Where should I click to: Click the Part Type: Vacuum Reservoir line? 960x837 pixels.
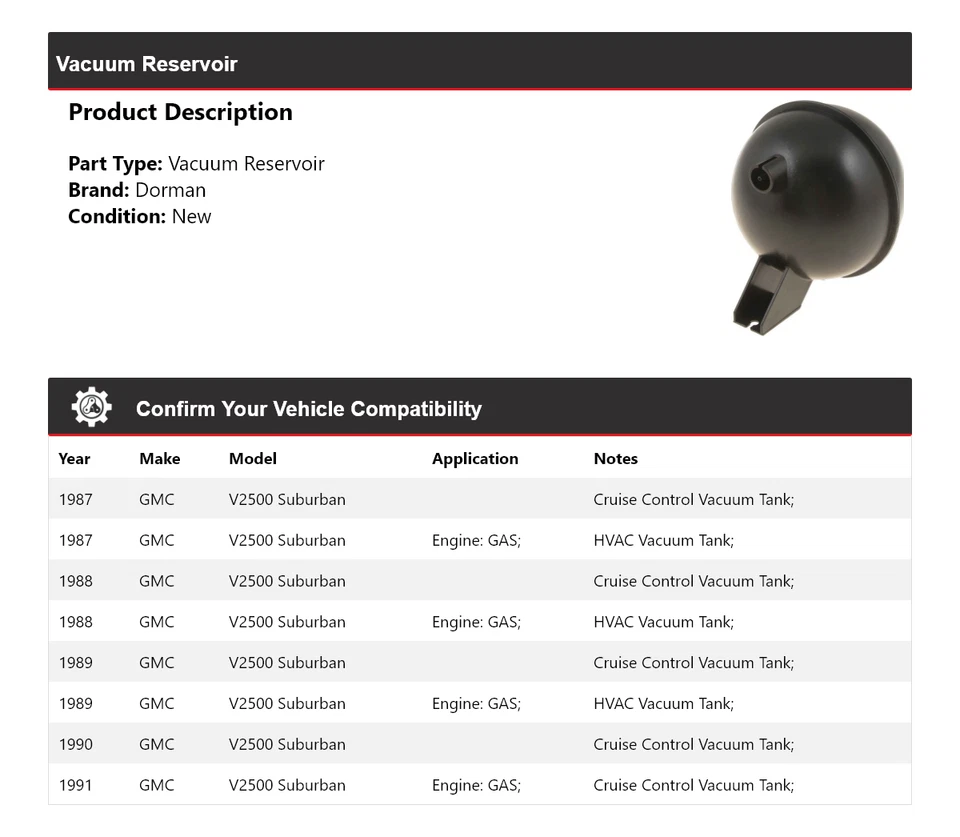point(196,164)
